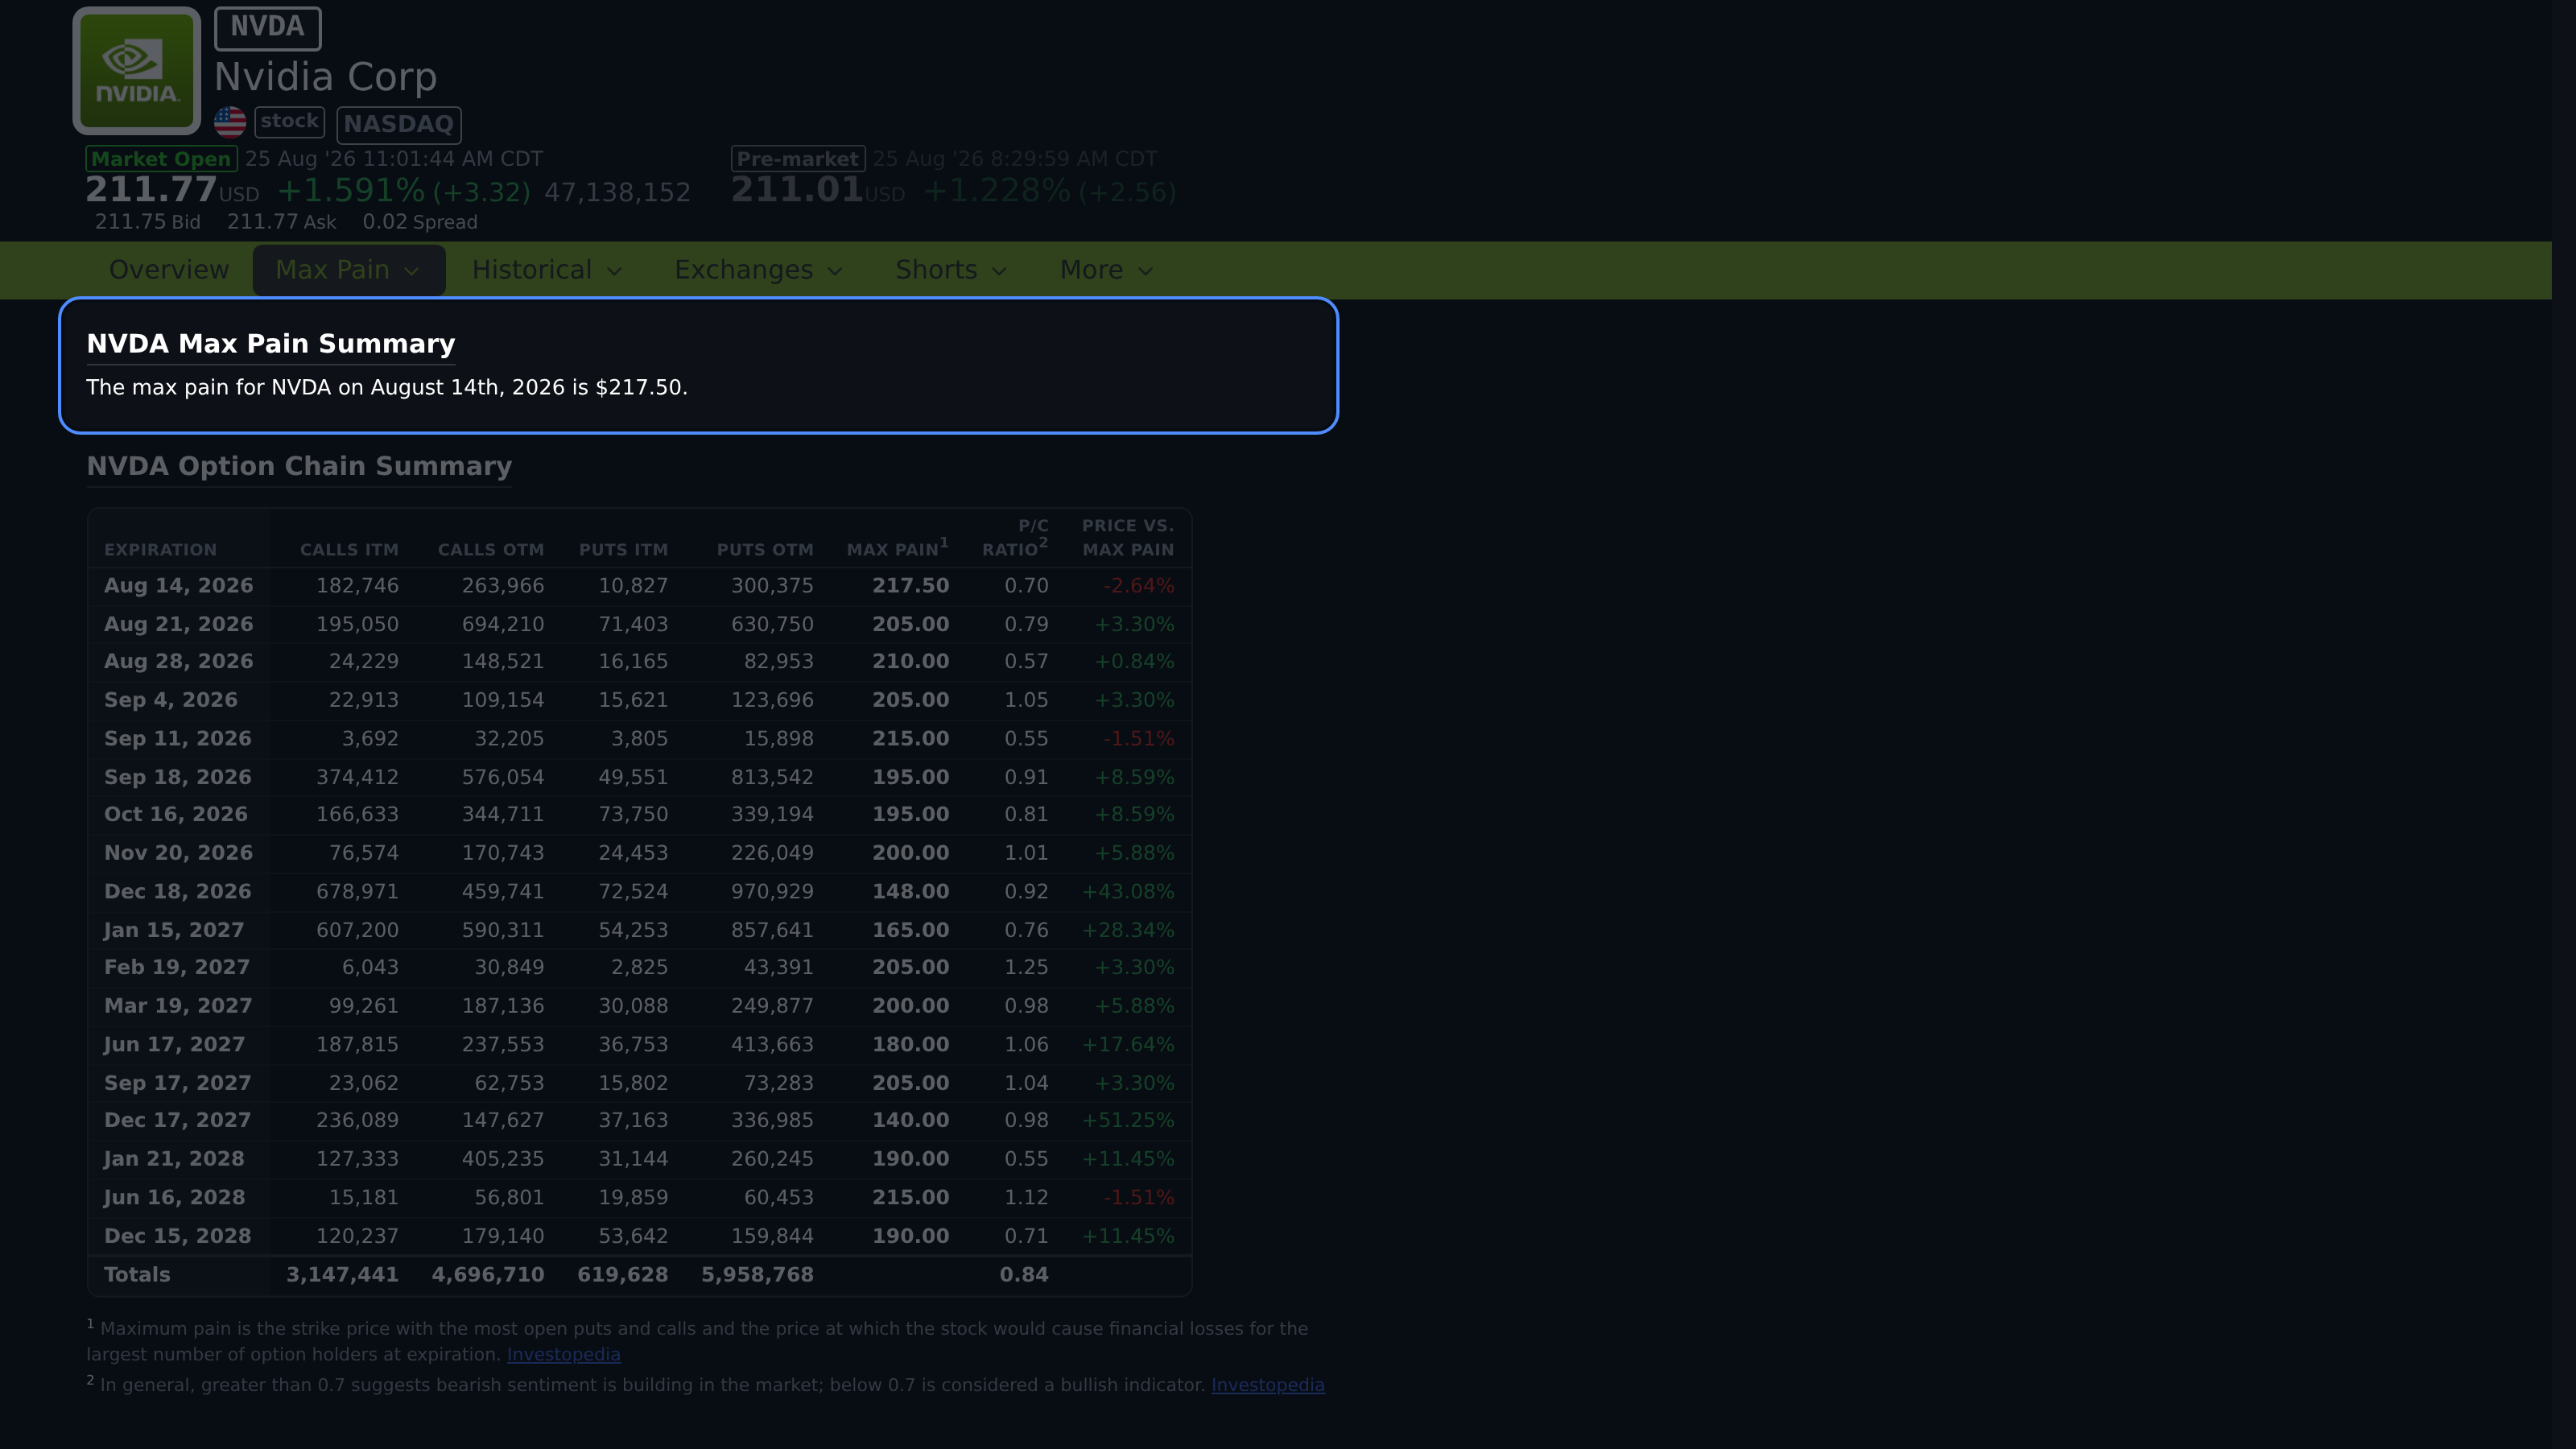Screen dimensions: 2576x1449
Task: Open the Shorts dropdown menu
Action: [951, 270]
